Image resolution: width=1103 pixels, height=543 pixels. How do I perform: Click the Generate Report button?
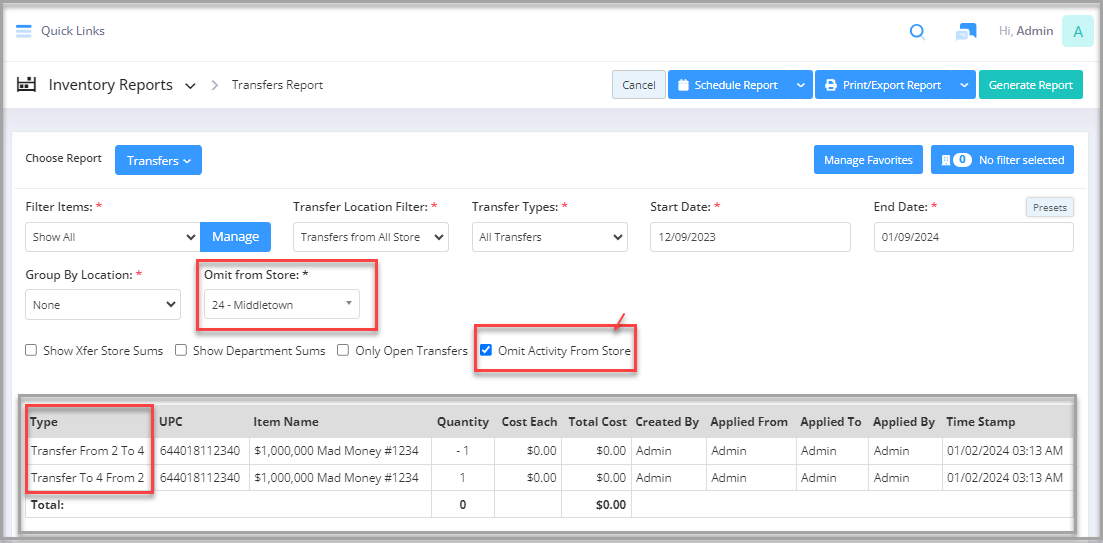pyautogui.click(x=1031, y=85)
